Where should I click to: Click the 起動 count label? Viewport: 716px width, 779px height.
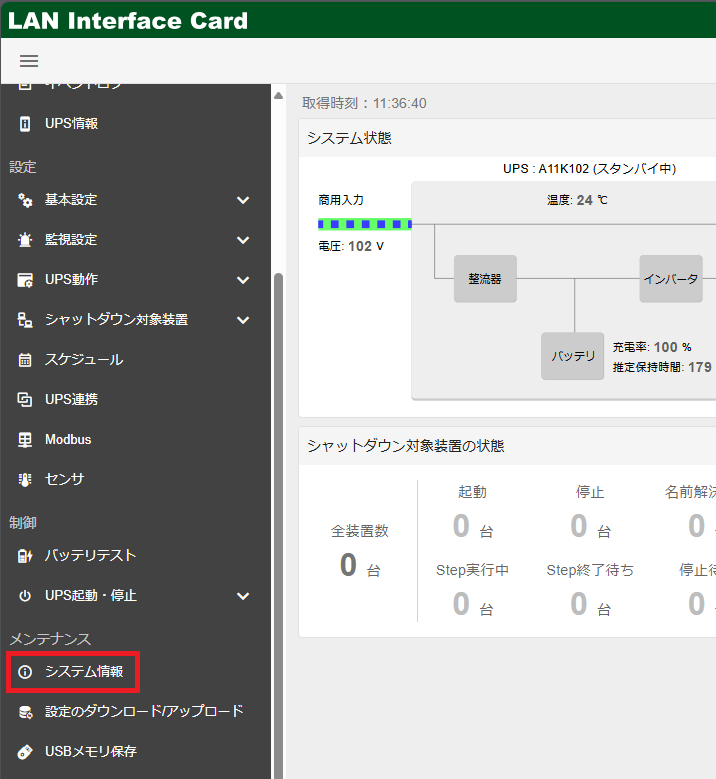pyautogui.click(x=472, y=492)
